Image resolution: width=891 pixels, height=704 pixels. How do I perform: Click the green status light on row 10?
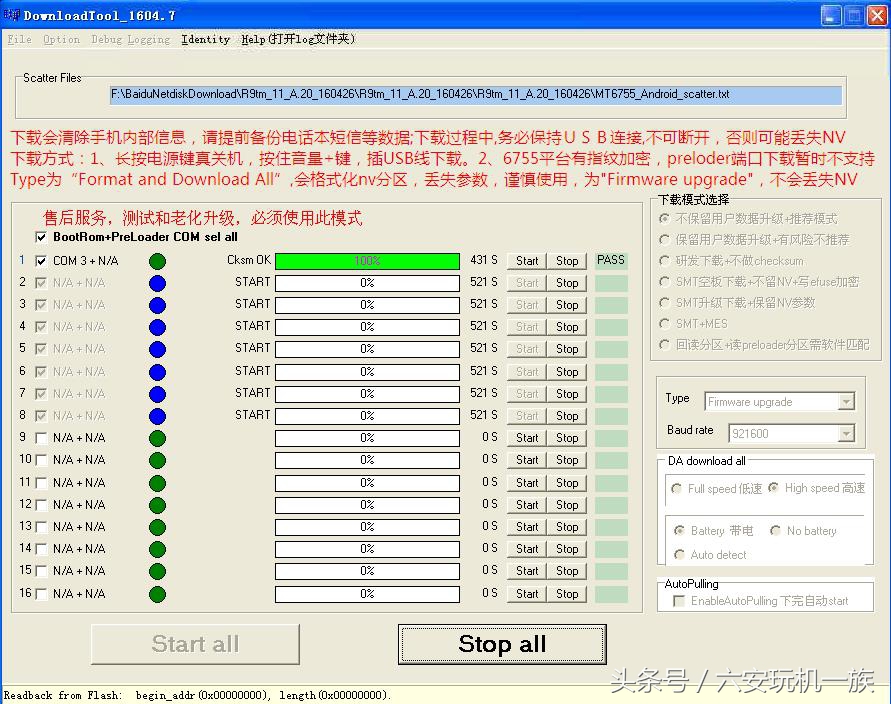click(x=158, y=460)
